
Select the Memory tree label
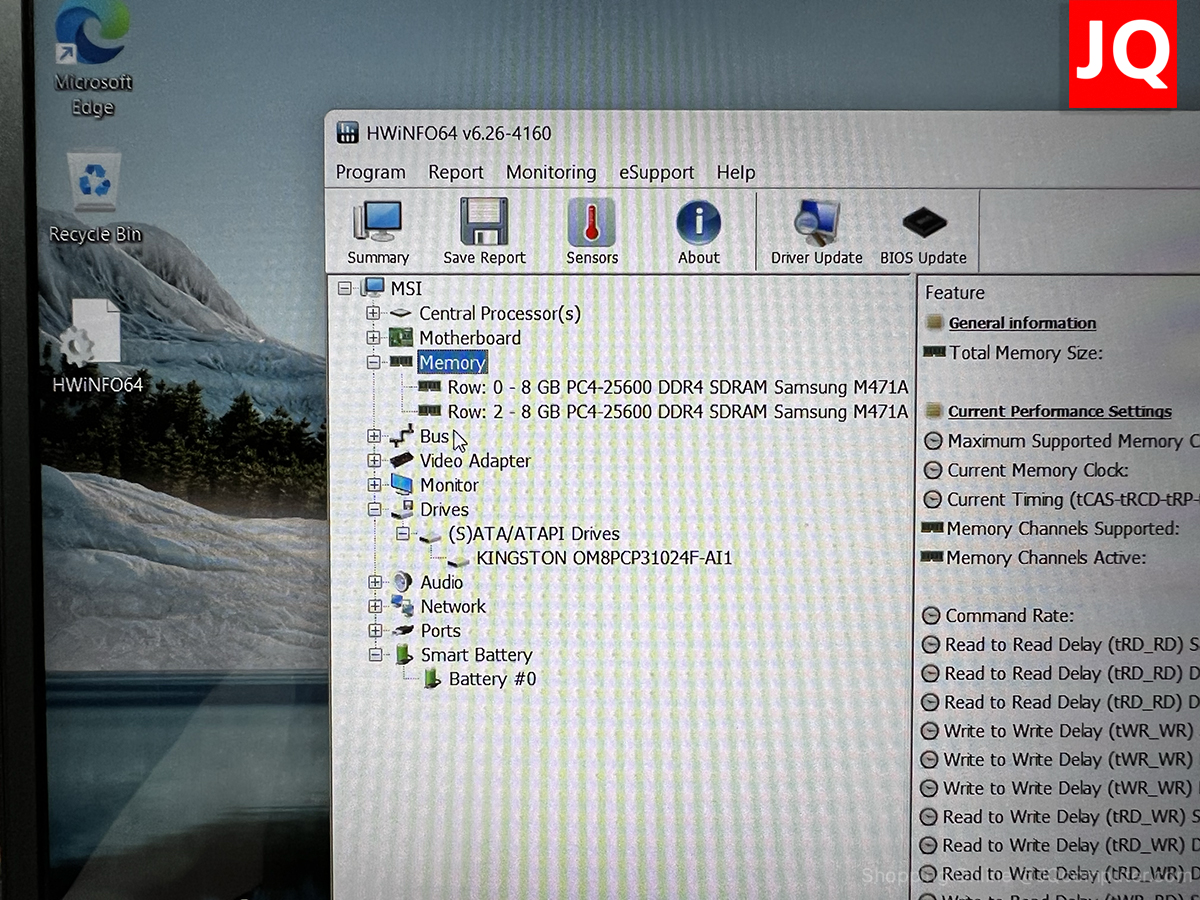click(x=453, y=362)
